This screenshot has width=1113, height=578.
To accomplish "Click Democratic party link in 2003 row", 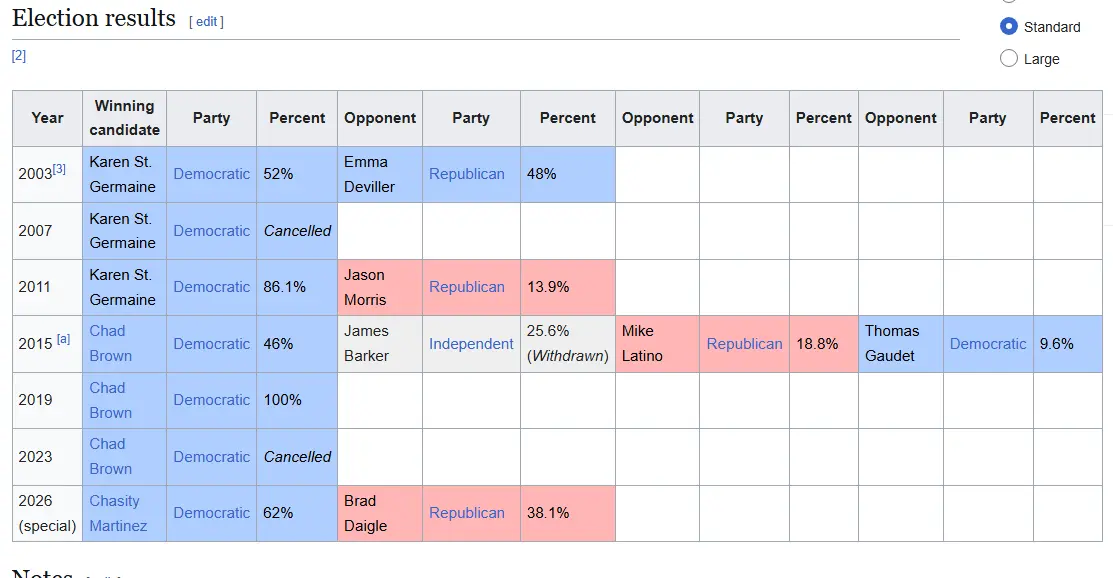I will coord(211,174).
